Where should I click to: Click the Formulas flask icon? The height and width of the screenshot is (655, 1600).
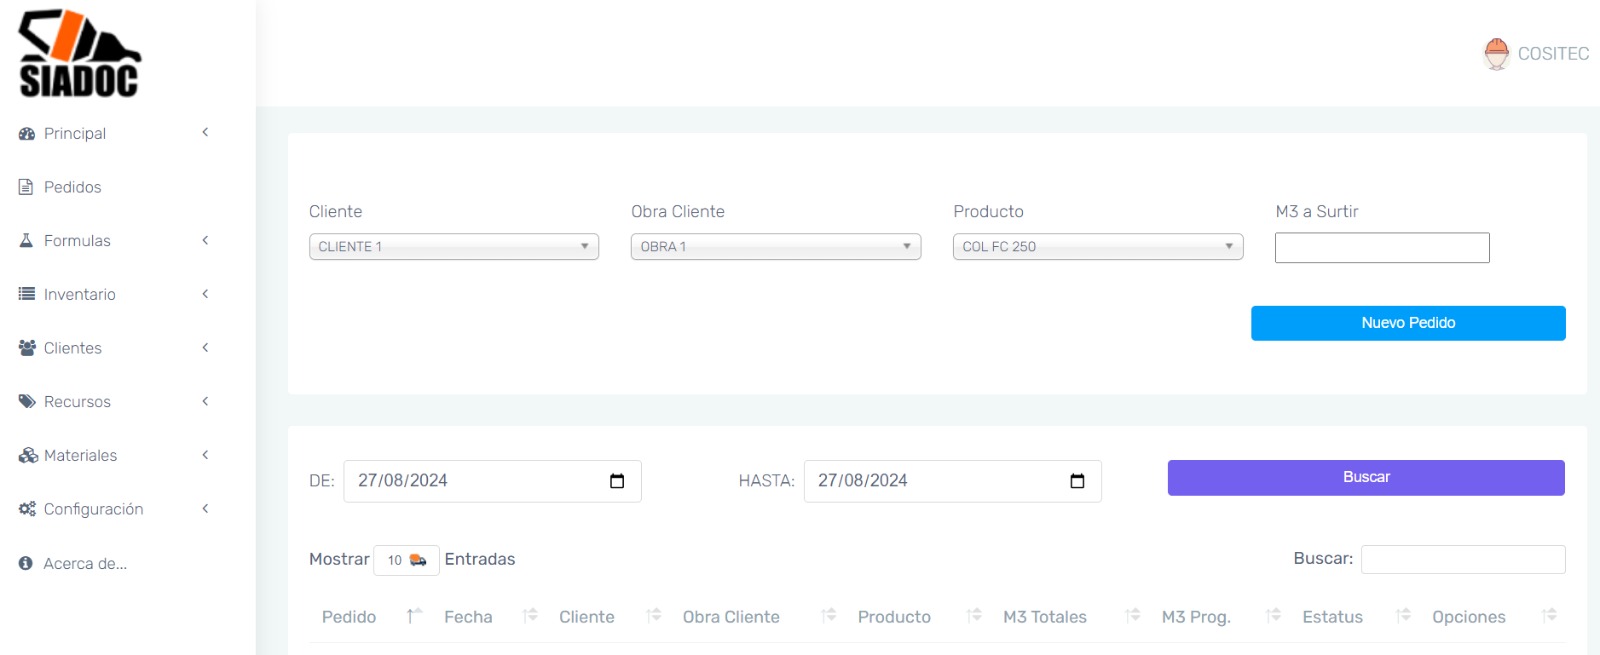[27, 241]
